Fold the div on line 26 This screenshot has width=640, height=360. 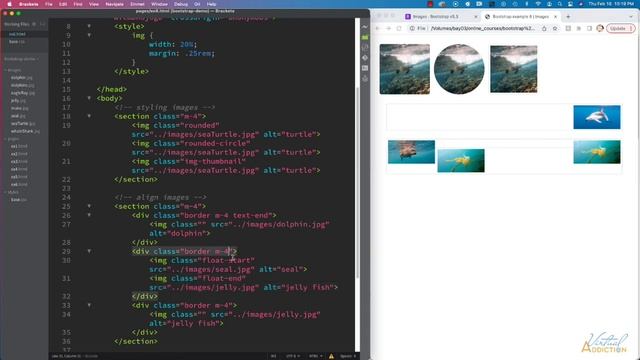click(x=89, y=215)
